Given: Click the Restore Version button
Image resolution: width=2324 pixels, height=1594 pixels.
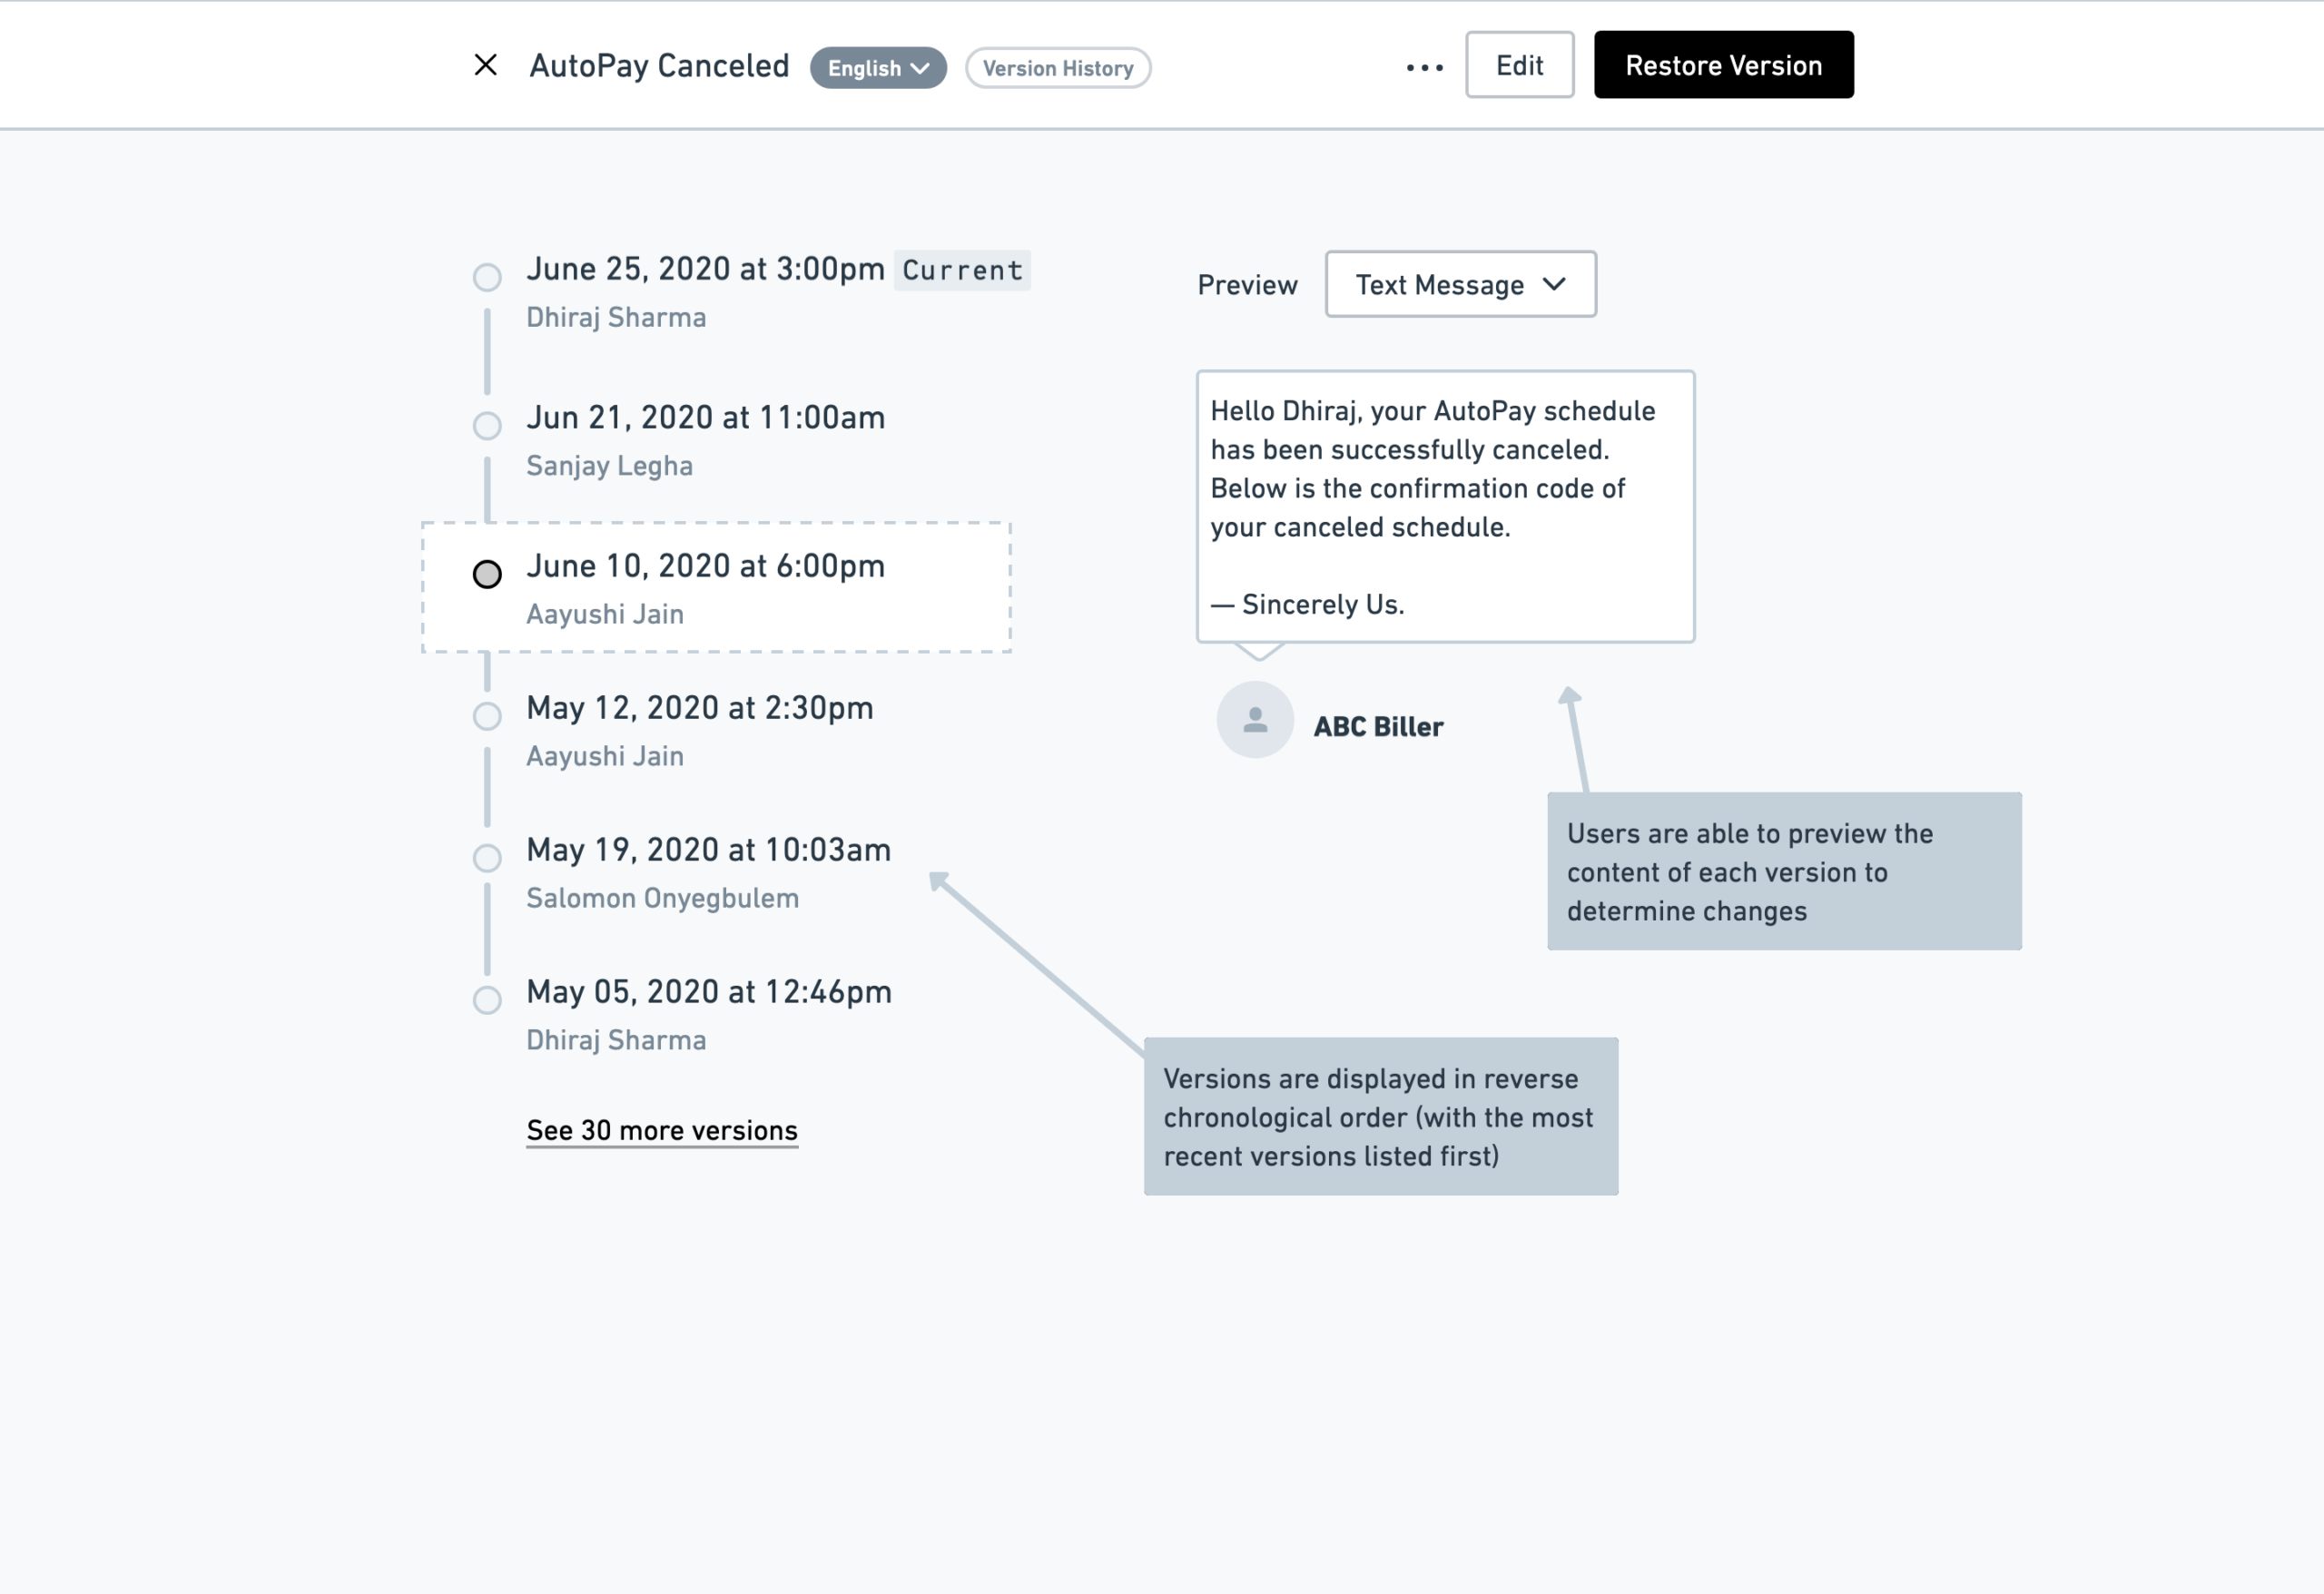Looking at the screenshot, I should [1723, 65].
